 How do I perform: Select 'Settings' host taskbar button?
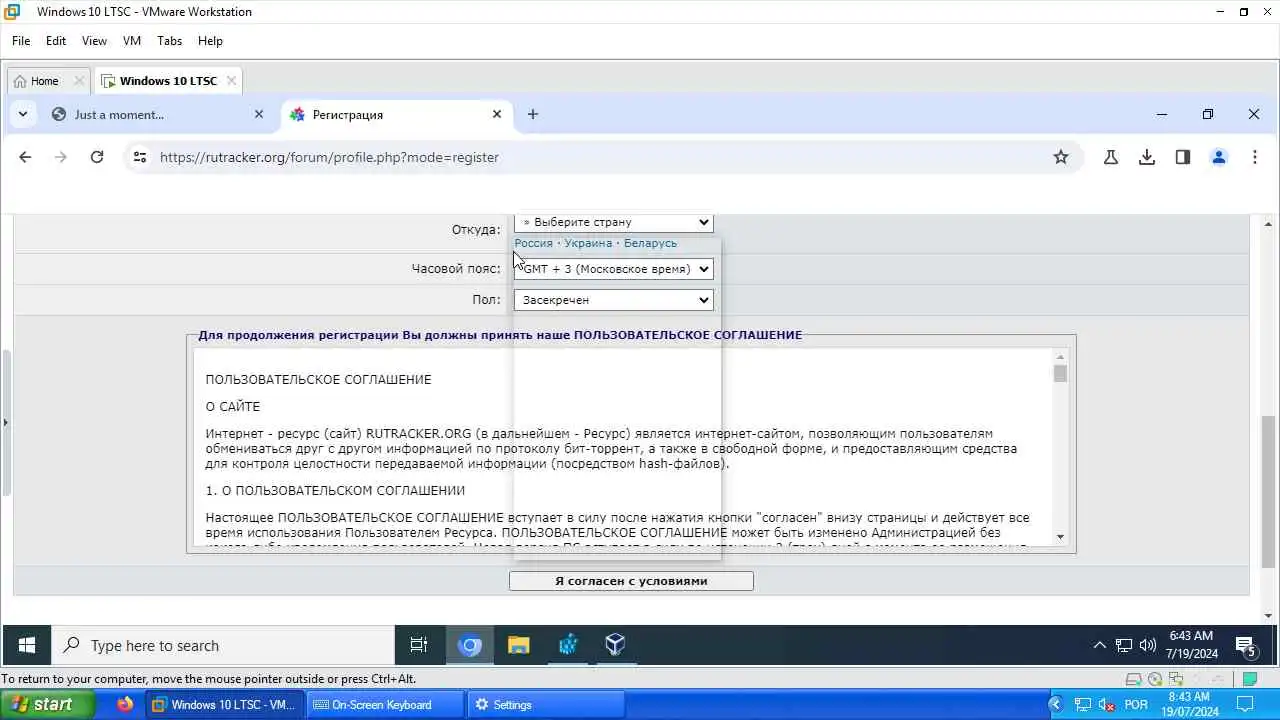(545, 705)
